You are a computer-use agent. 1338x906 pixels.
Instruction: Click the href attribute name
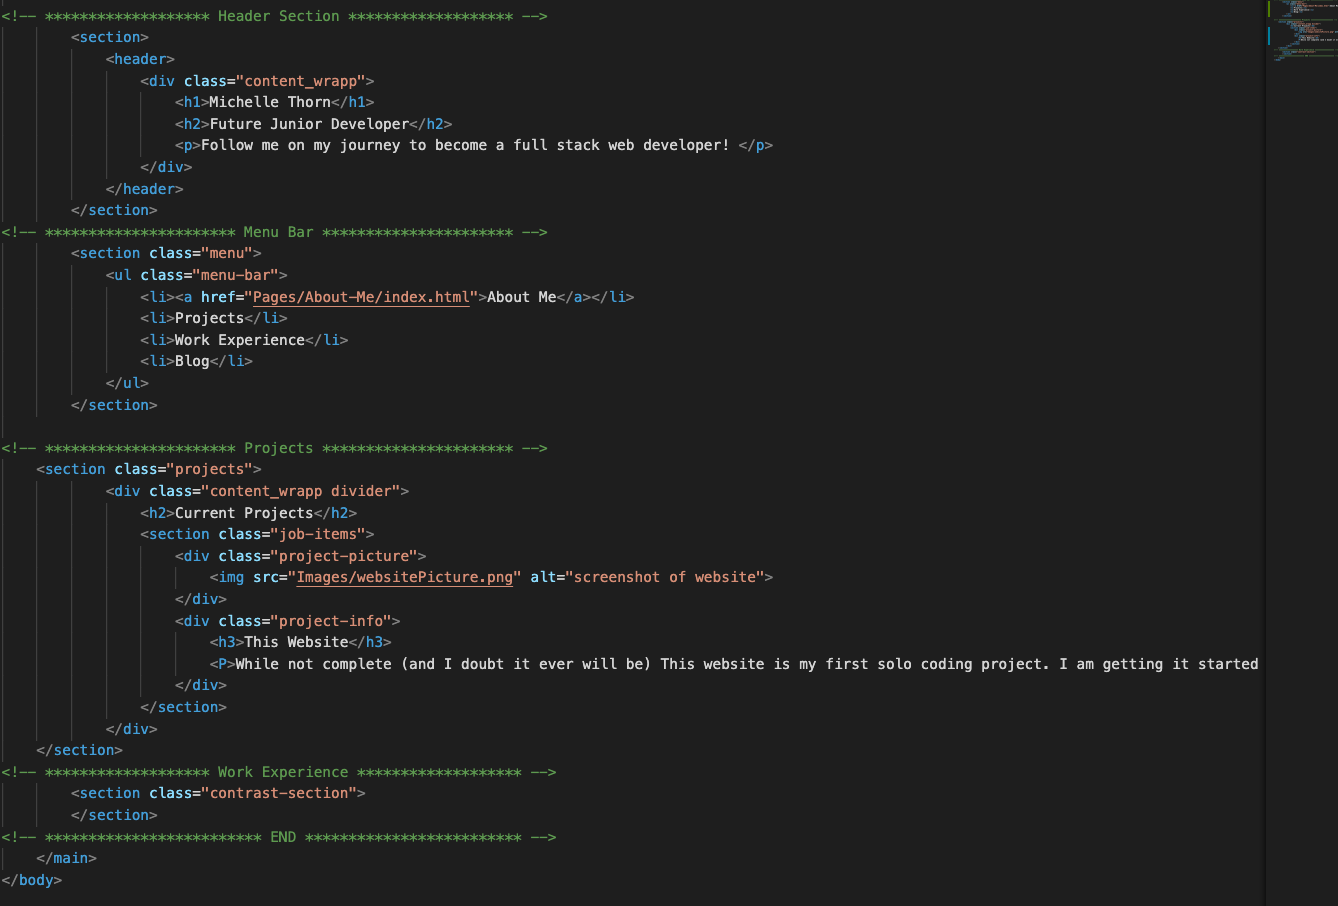(218, 297)
